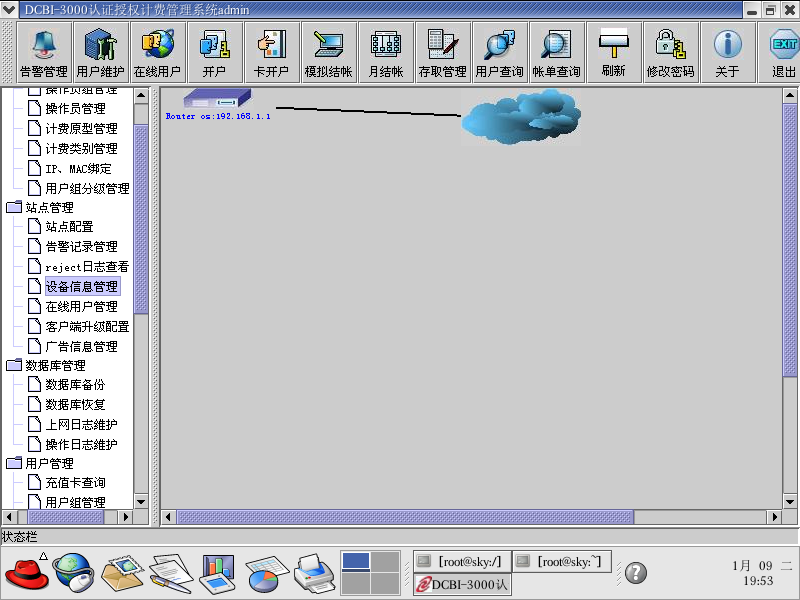Screen dimensions: 800x600
Task: Click the tree panel scroll right arrow
Action: 126,517
